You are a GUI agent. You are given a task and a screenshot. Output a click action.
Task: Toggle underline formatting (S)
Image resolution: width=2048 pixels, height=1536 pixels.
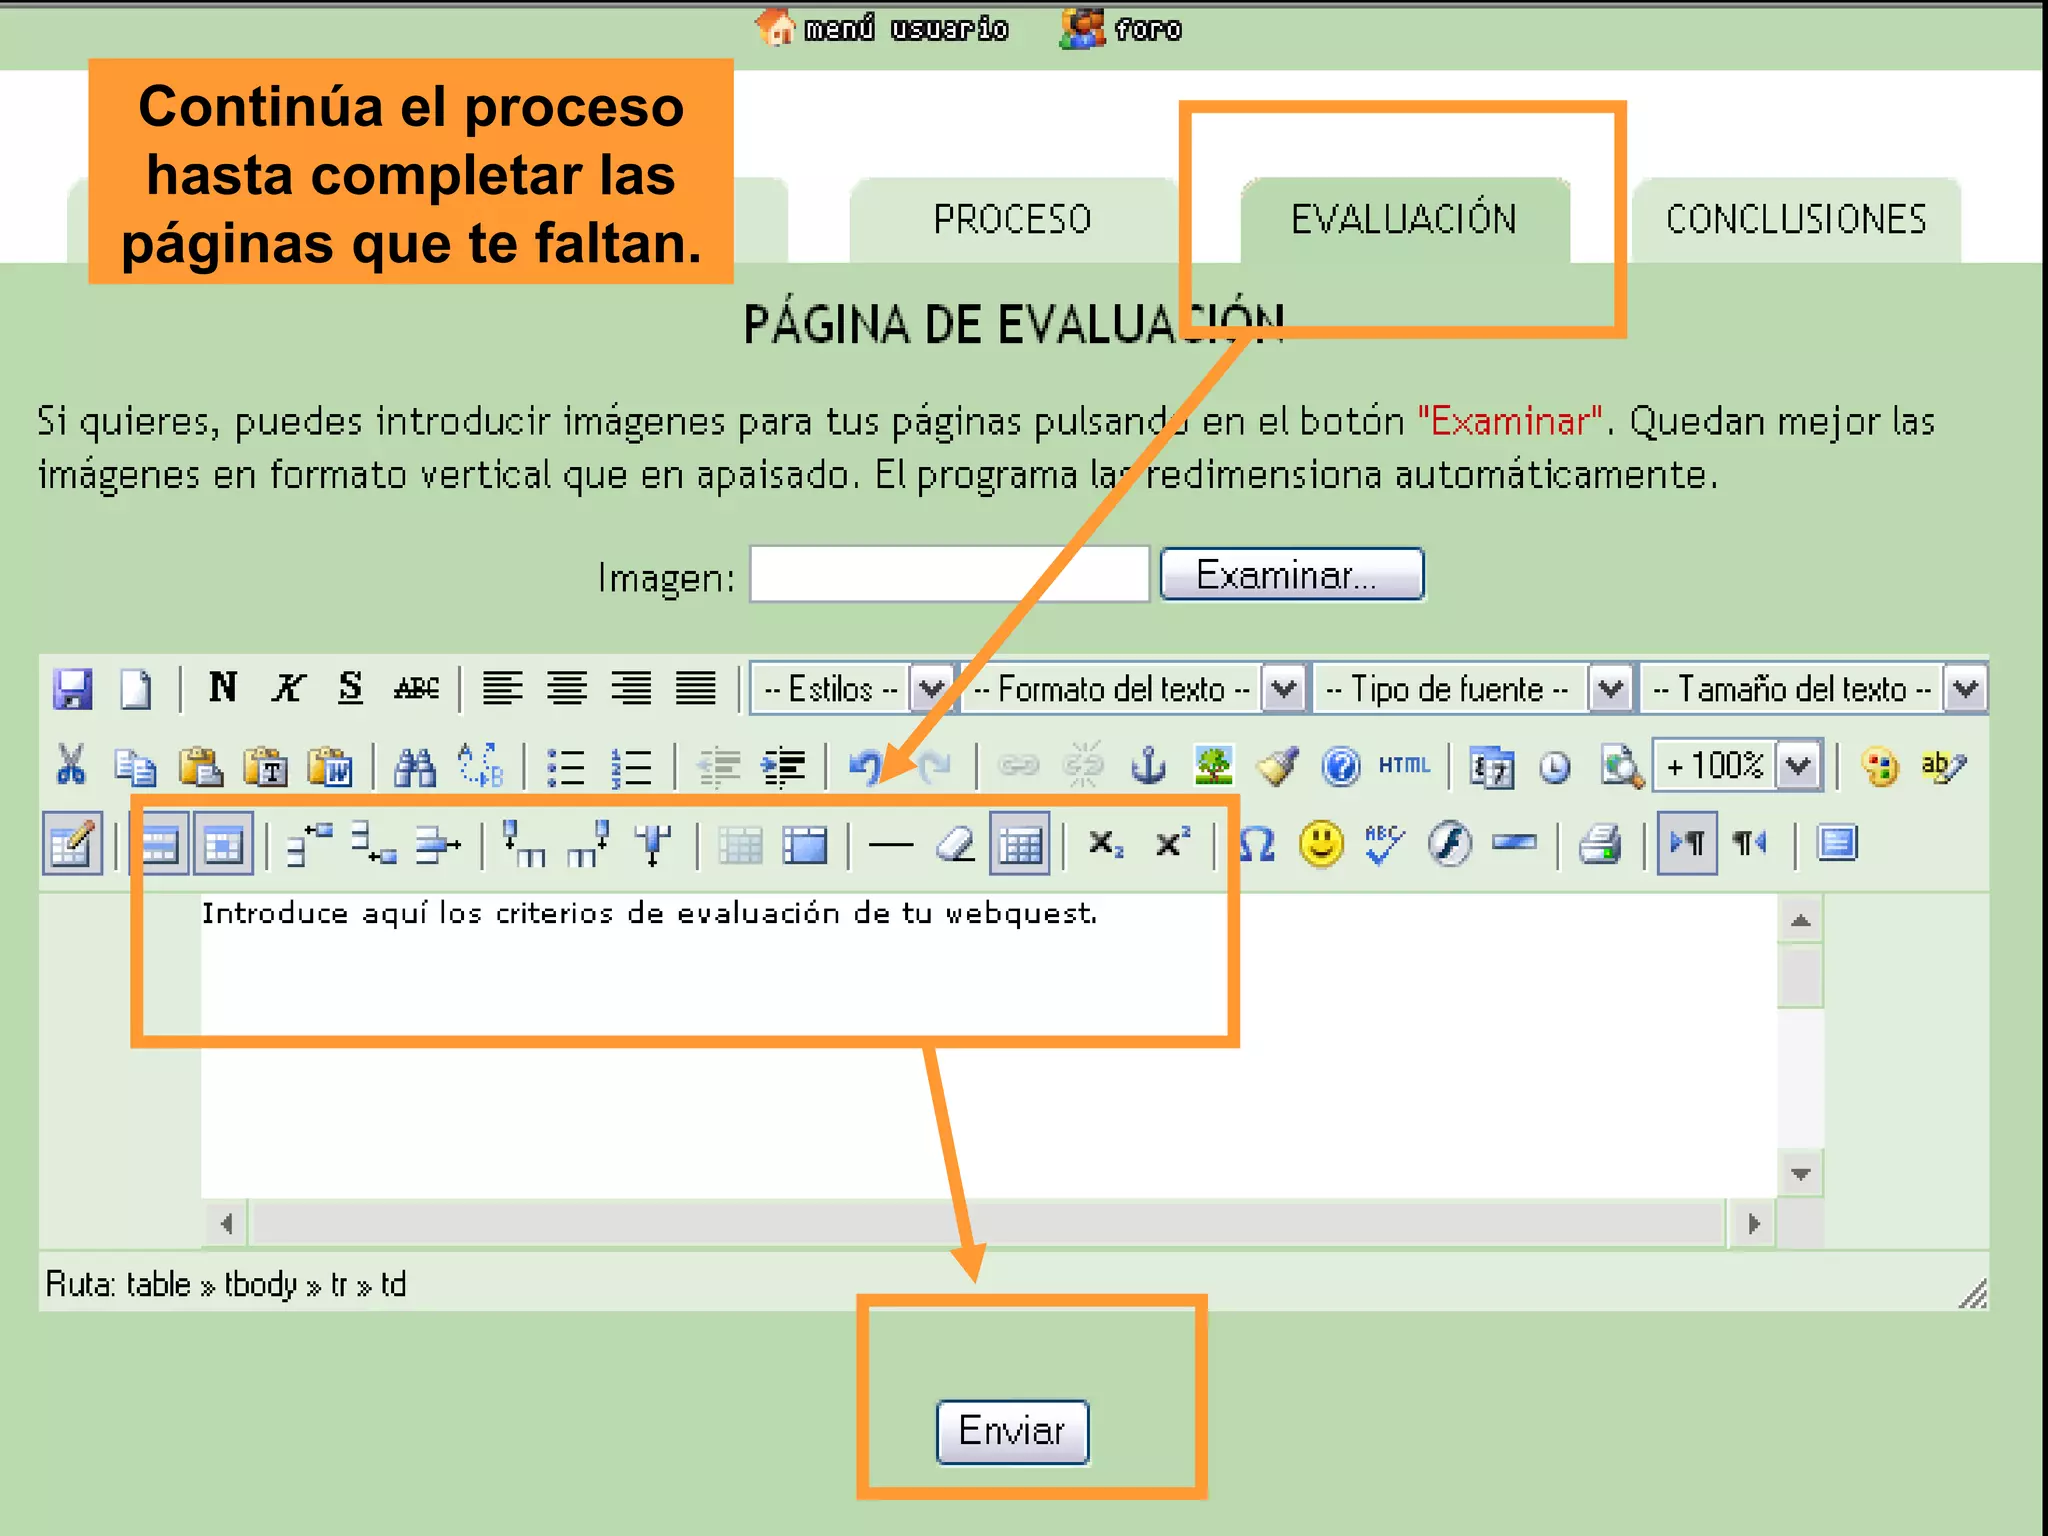pyautogui.click(x=350, y=688)
